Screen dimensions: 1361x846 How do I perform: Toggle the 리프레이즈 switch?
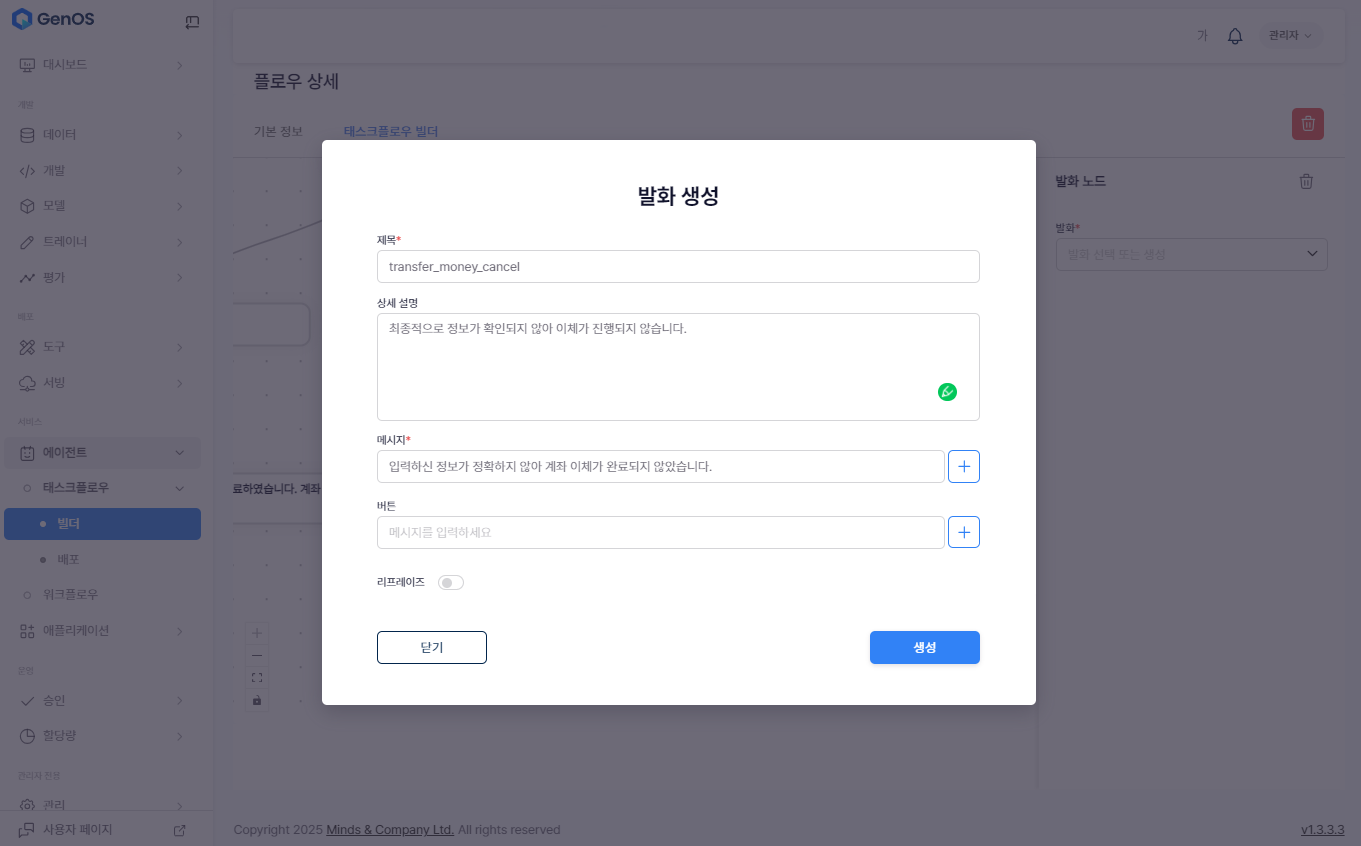[x=451, y=582]
